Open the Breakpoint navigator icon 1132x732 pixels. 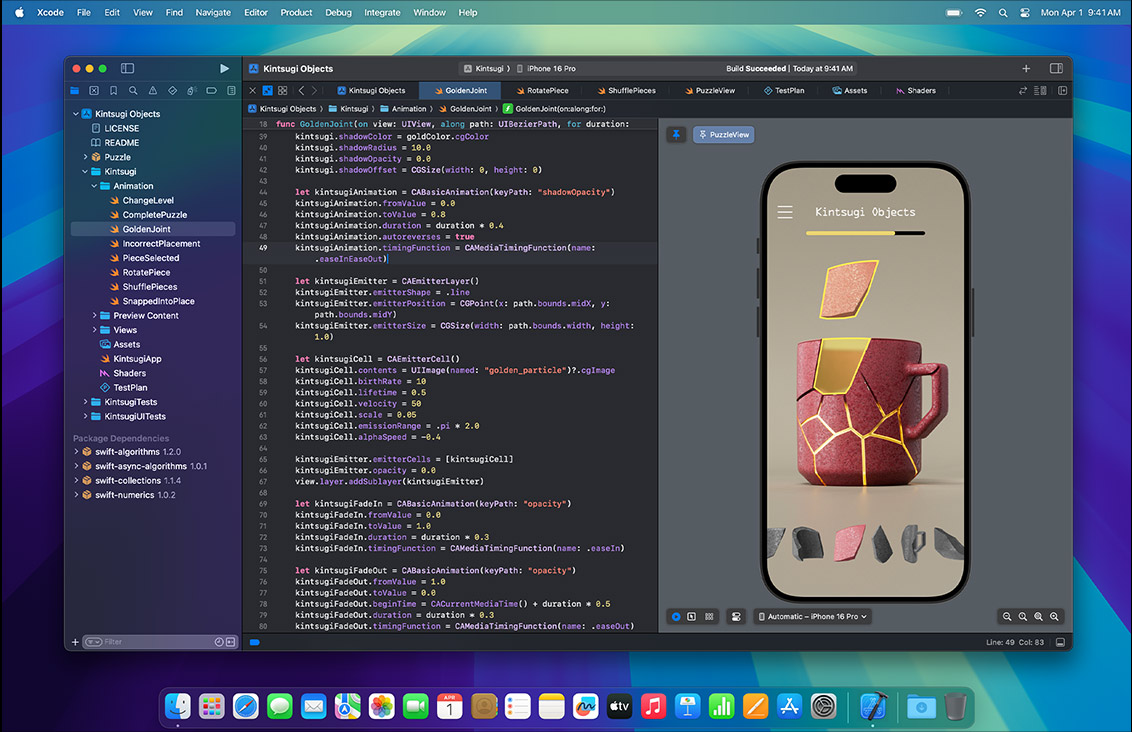(211, 90)
